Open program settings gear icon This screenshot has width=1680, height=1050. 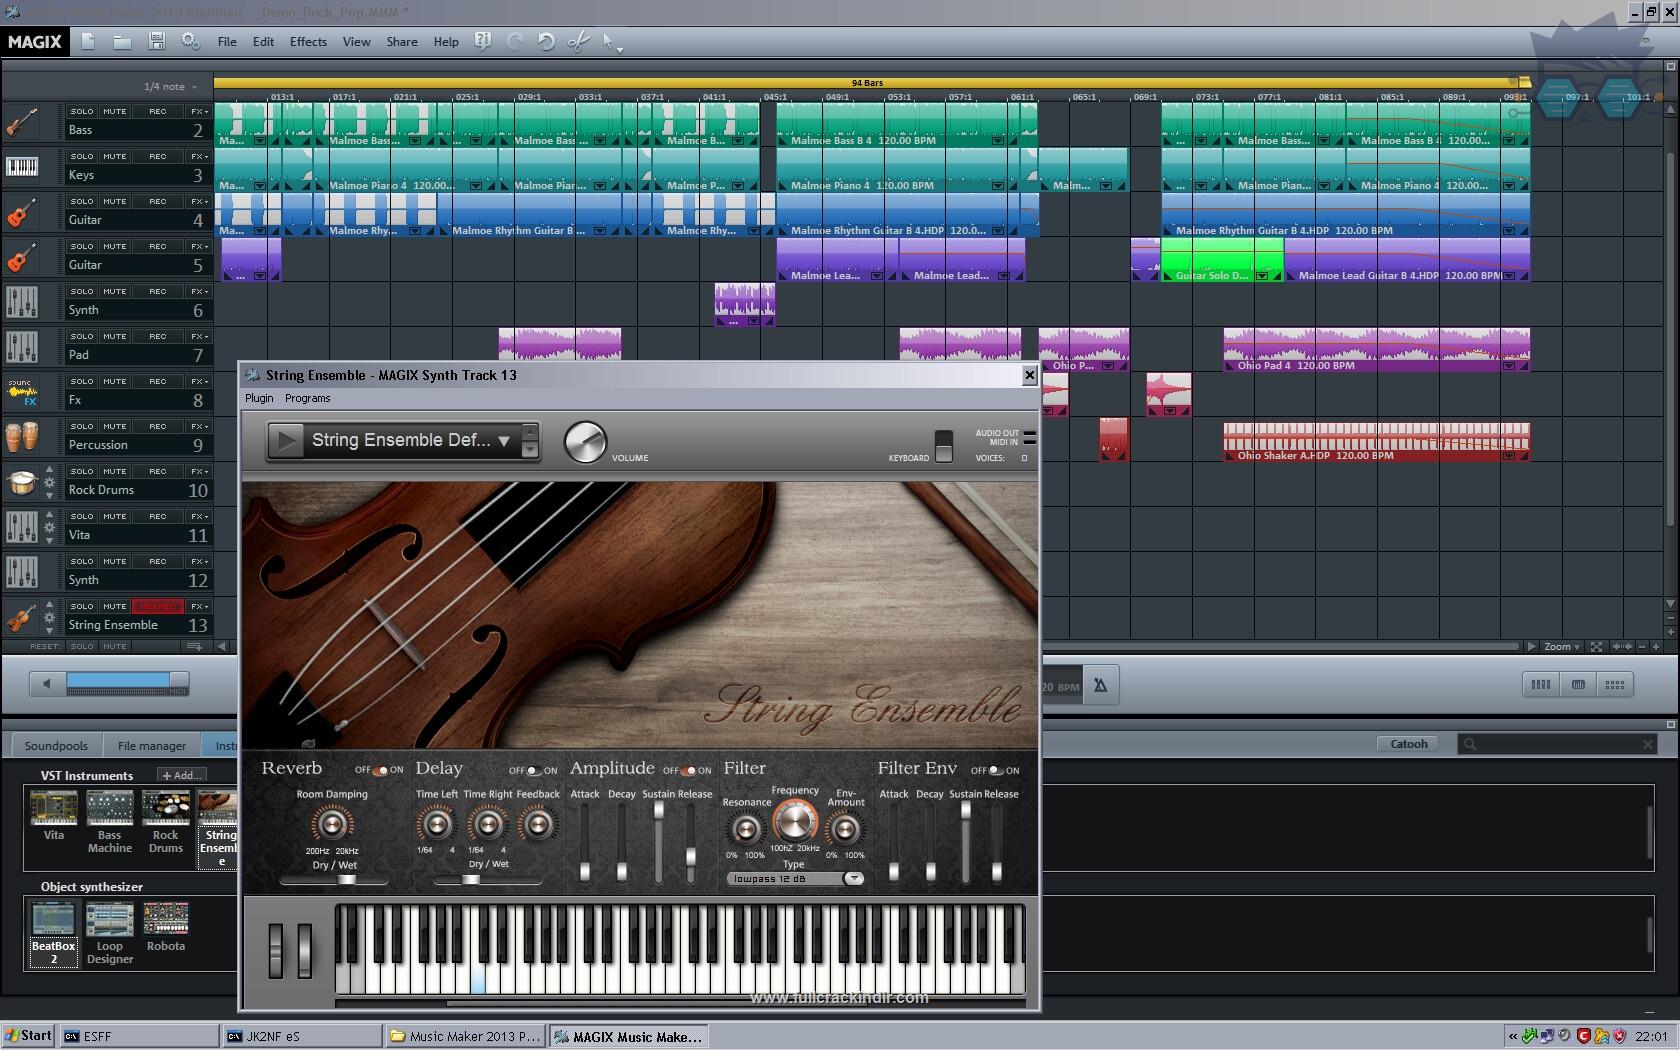pos(190,41)
